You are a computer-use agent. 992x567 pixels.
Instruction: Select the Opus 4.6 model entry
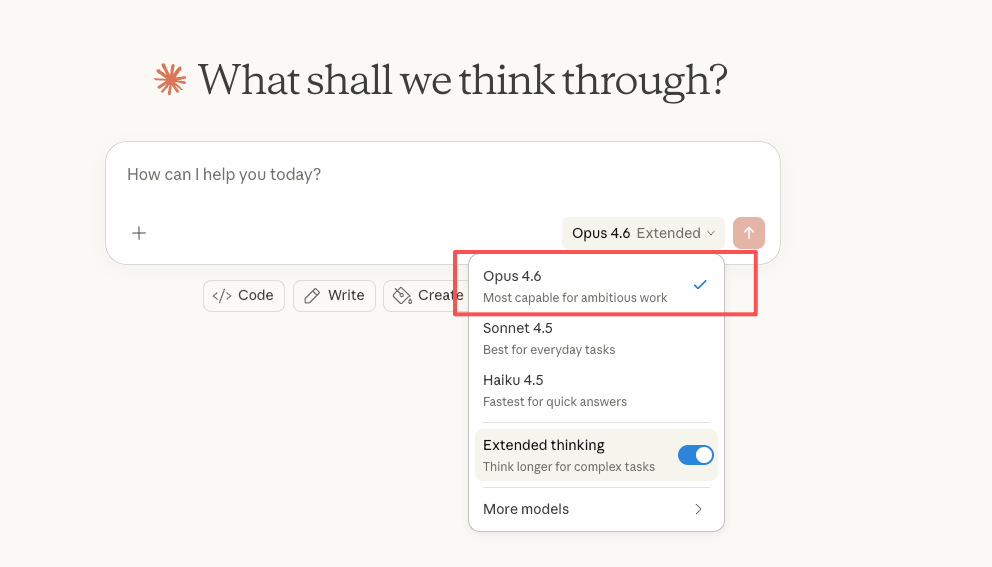(x=512, y=276)
